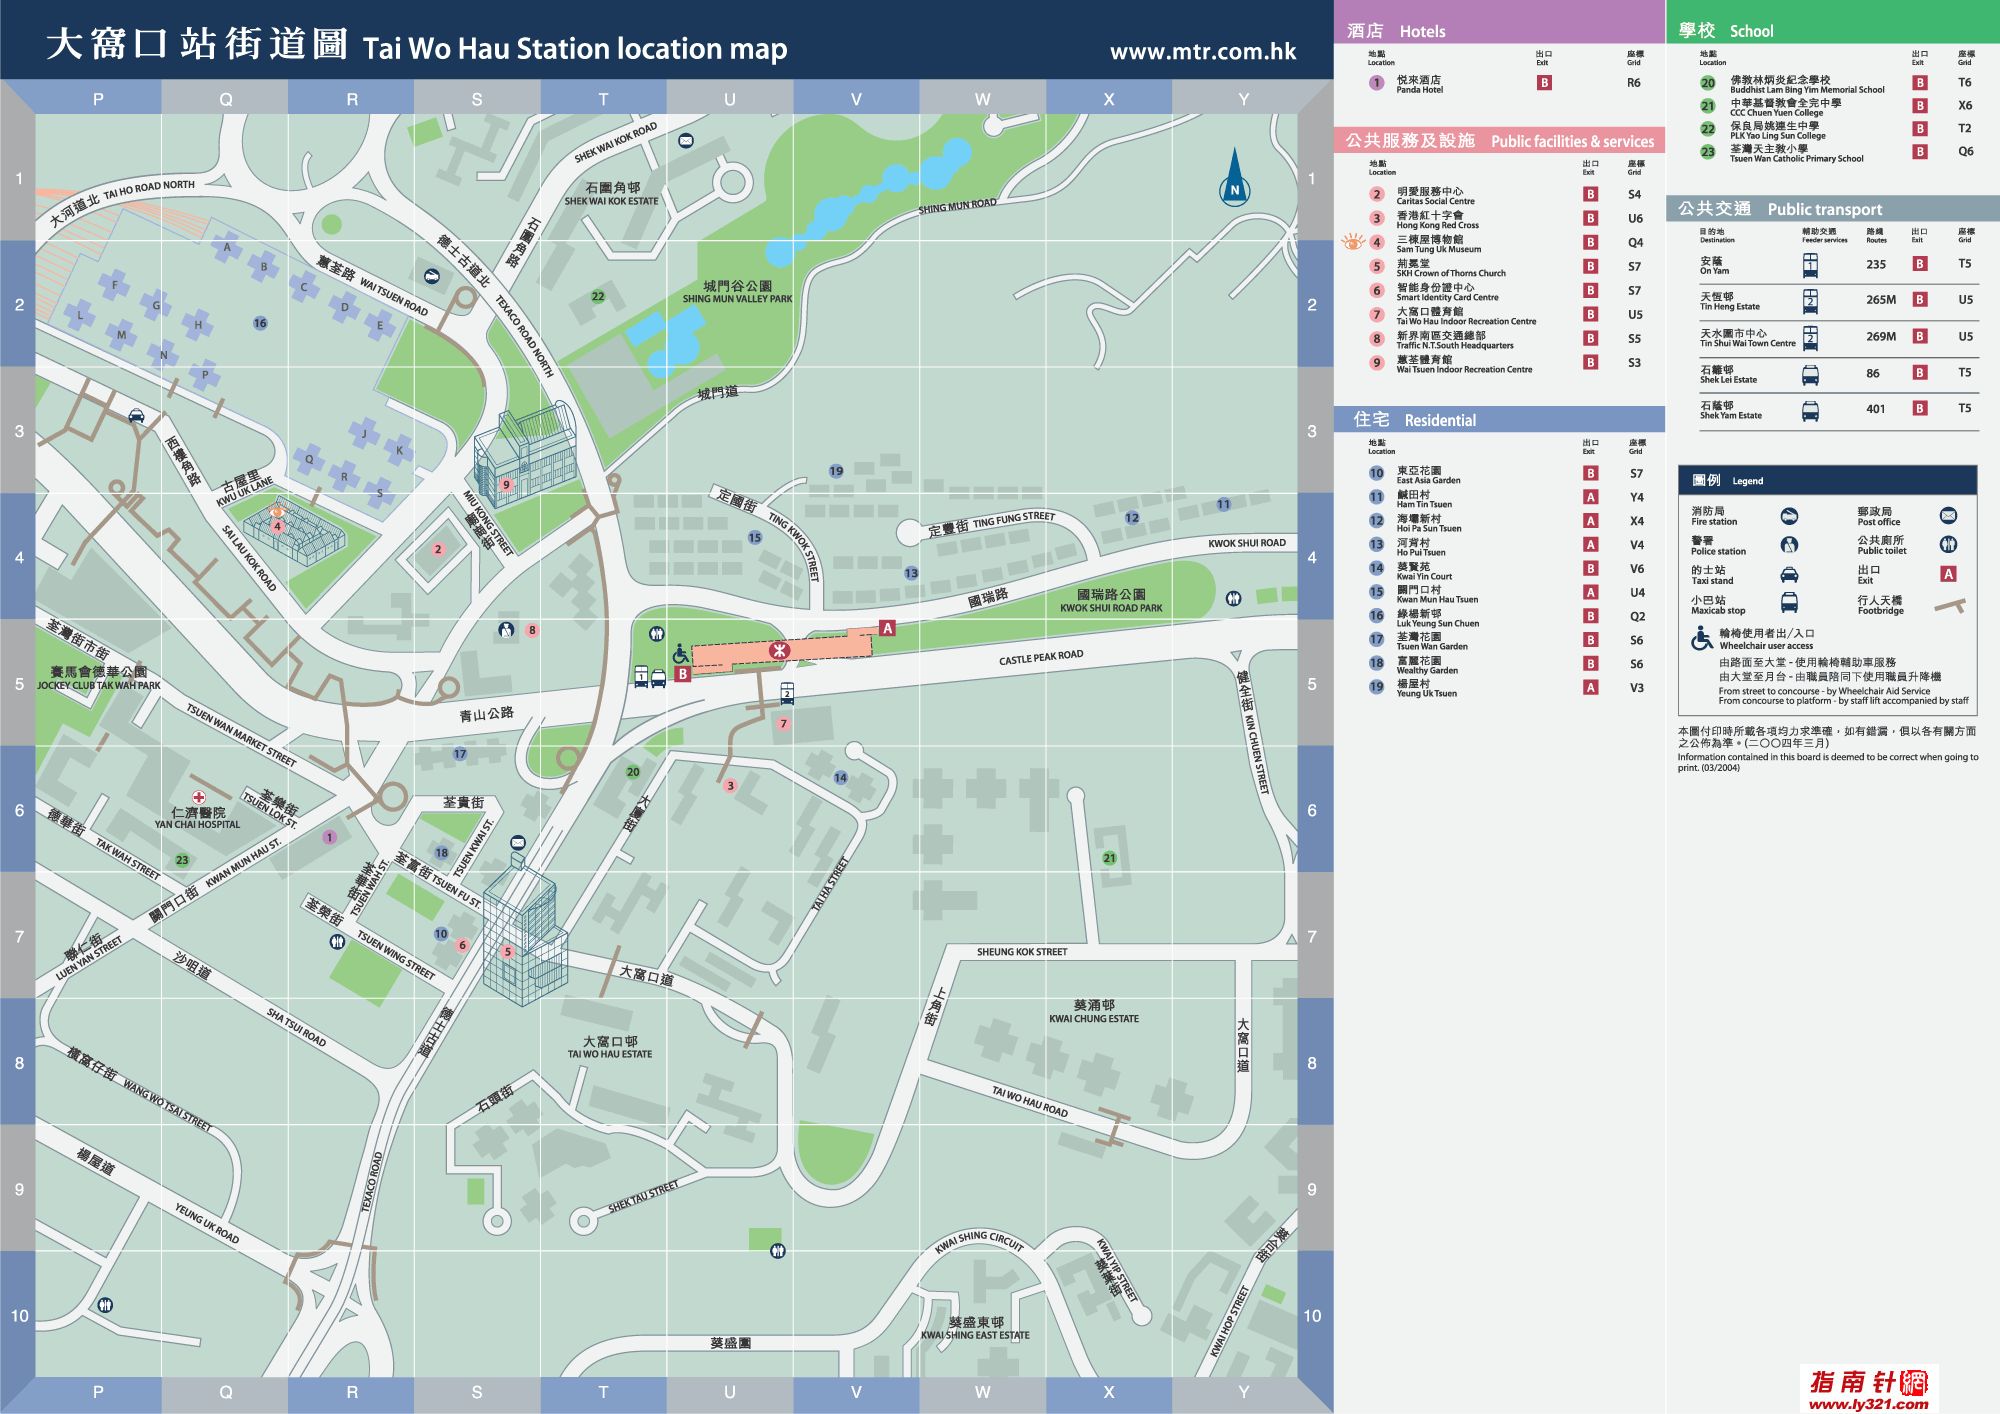The height and width of the screenshot is (1414, 2000).
Task: Click the Yan Chai Hospital red cross symbol
Action: click(x=199, y=797)
